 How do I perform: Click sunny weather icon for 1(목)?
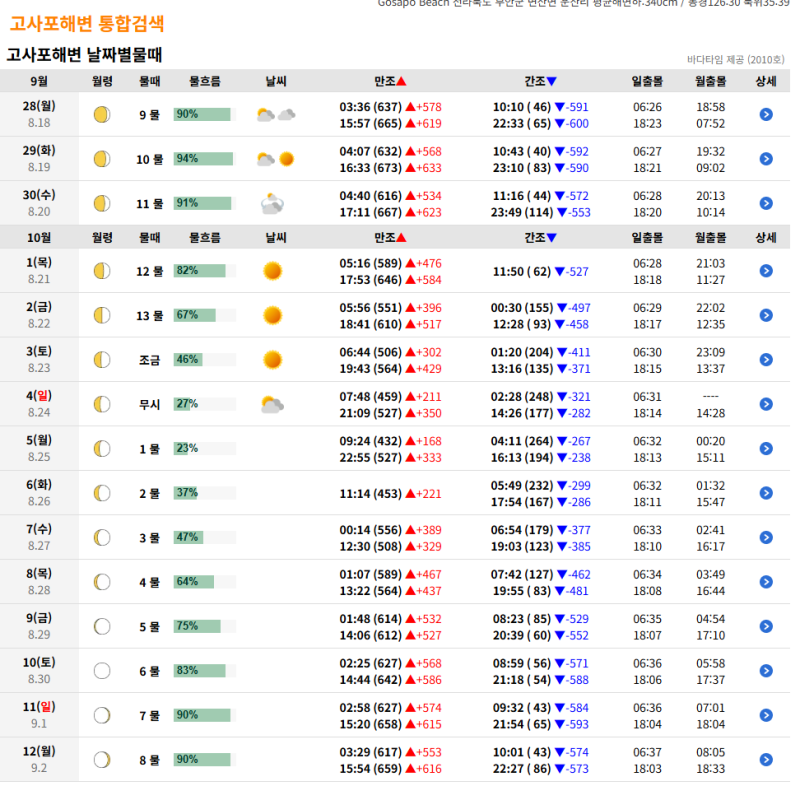click(x=272, y=271)
